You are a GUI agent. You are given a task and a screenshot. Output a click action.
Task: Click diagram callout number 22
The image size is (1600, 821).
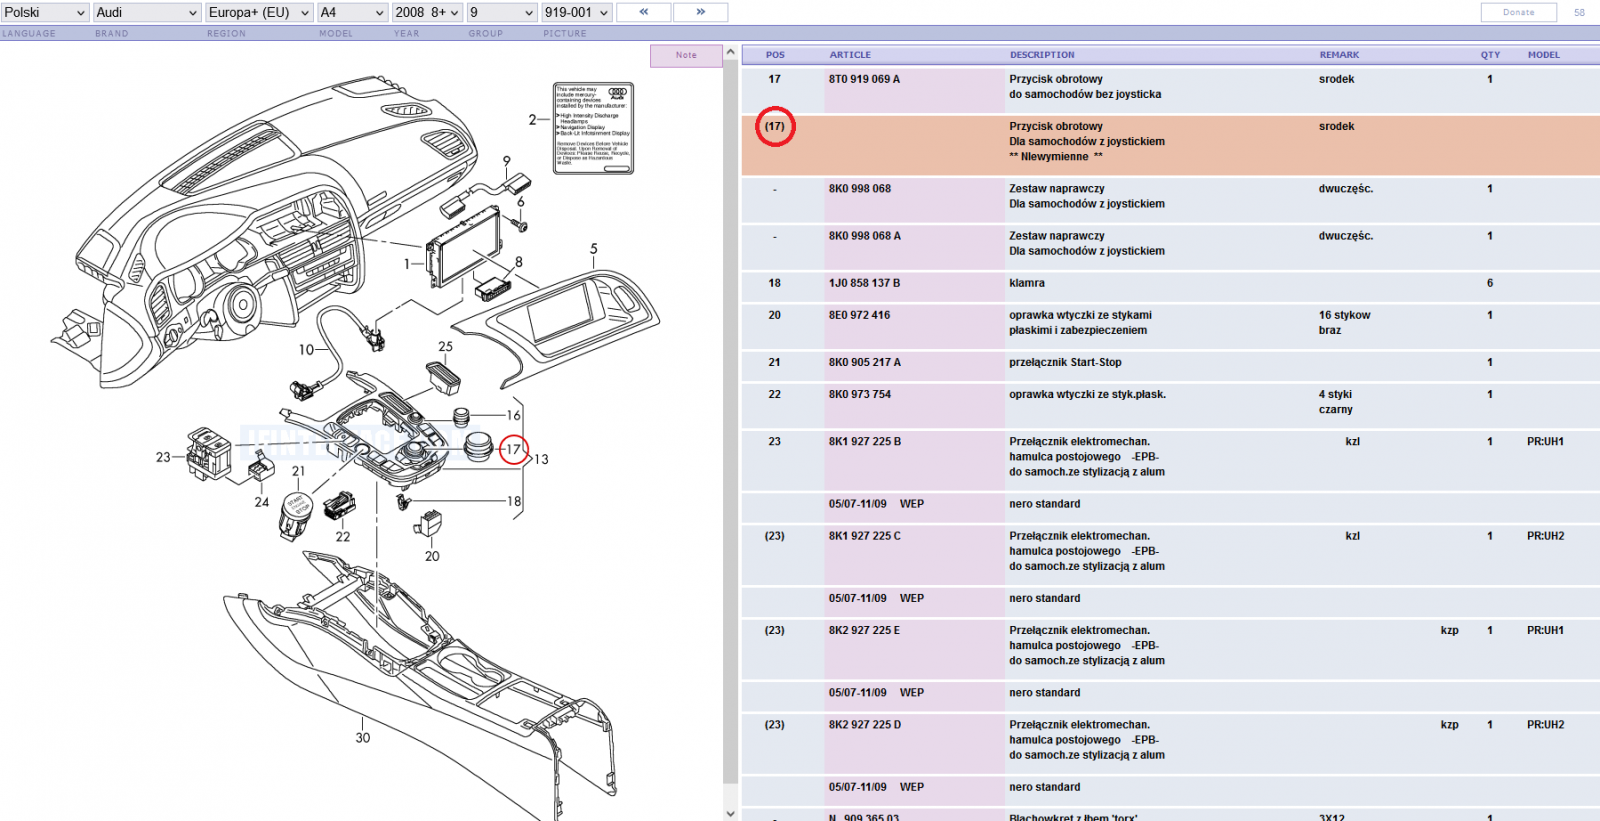coord(343,537)
